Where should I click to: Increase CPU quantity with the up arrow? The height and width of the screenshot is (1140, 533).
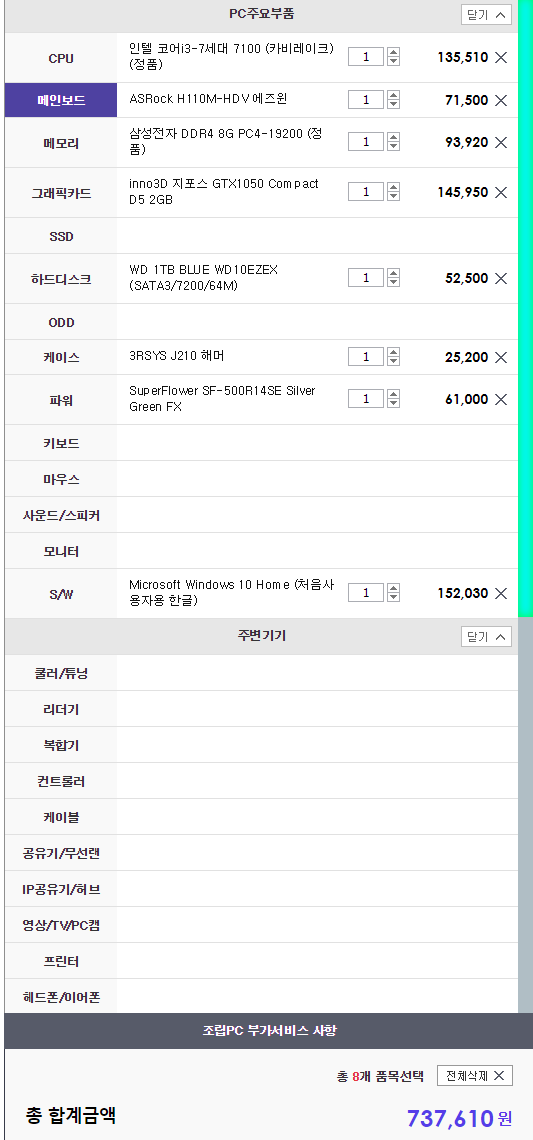(393, 52)
